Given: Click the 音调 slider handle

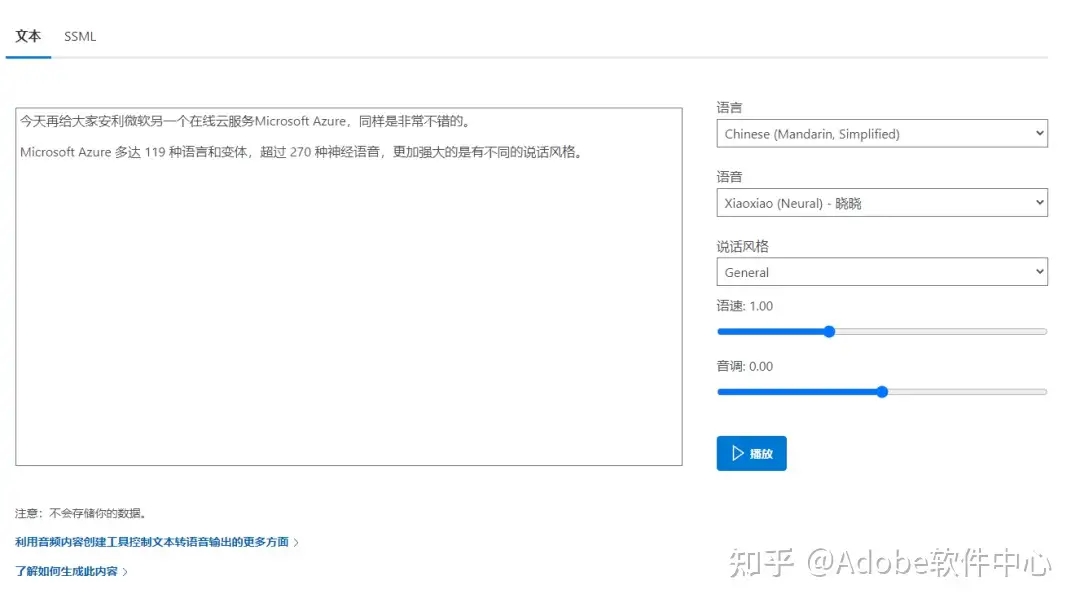Looking at the screenshot, I should 881,392.
